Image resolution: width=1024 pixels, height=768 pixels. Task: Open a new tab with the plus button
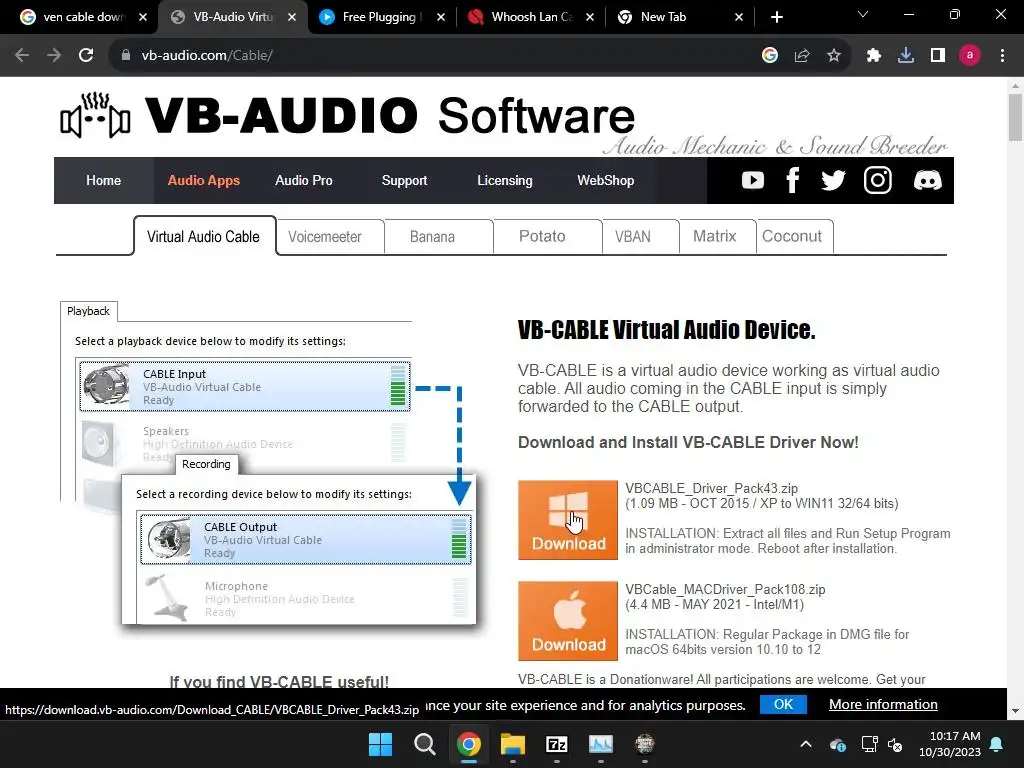coord(776,18)
